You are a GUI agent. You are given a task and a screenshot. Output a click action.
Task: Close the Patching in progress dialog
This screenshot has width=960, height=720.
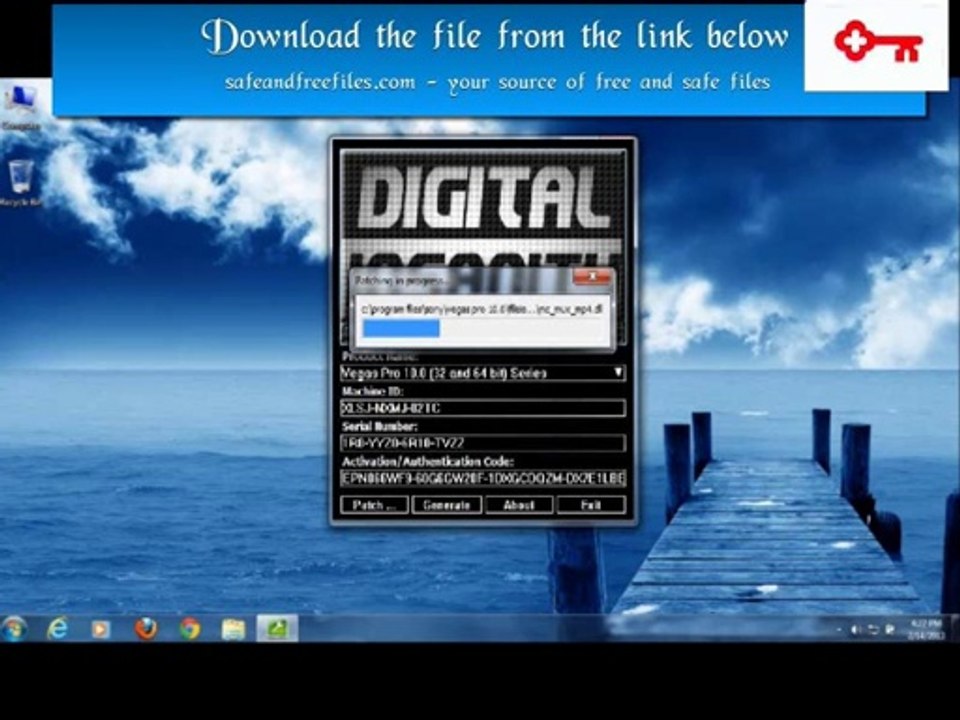[592, 277]
